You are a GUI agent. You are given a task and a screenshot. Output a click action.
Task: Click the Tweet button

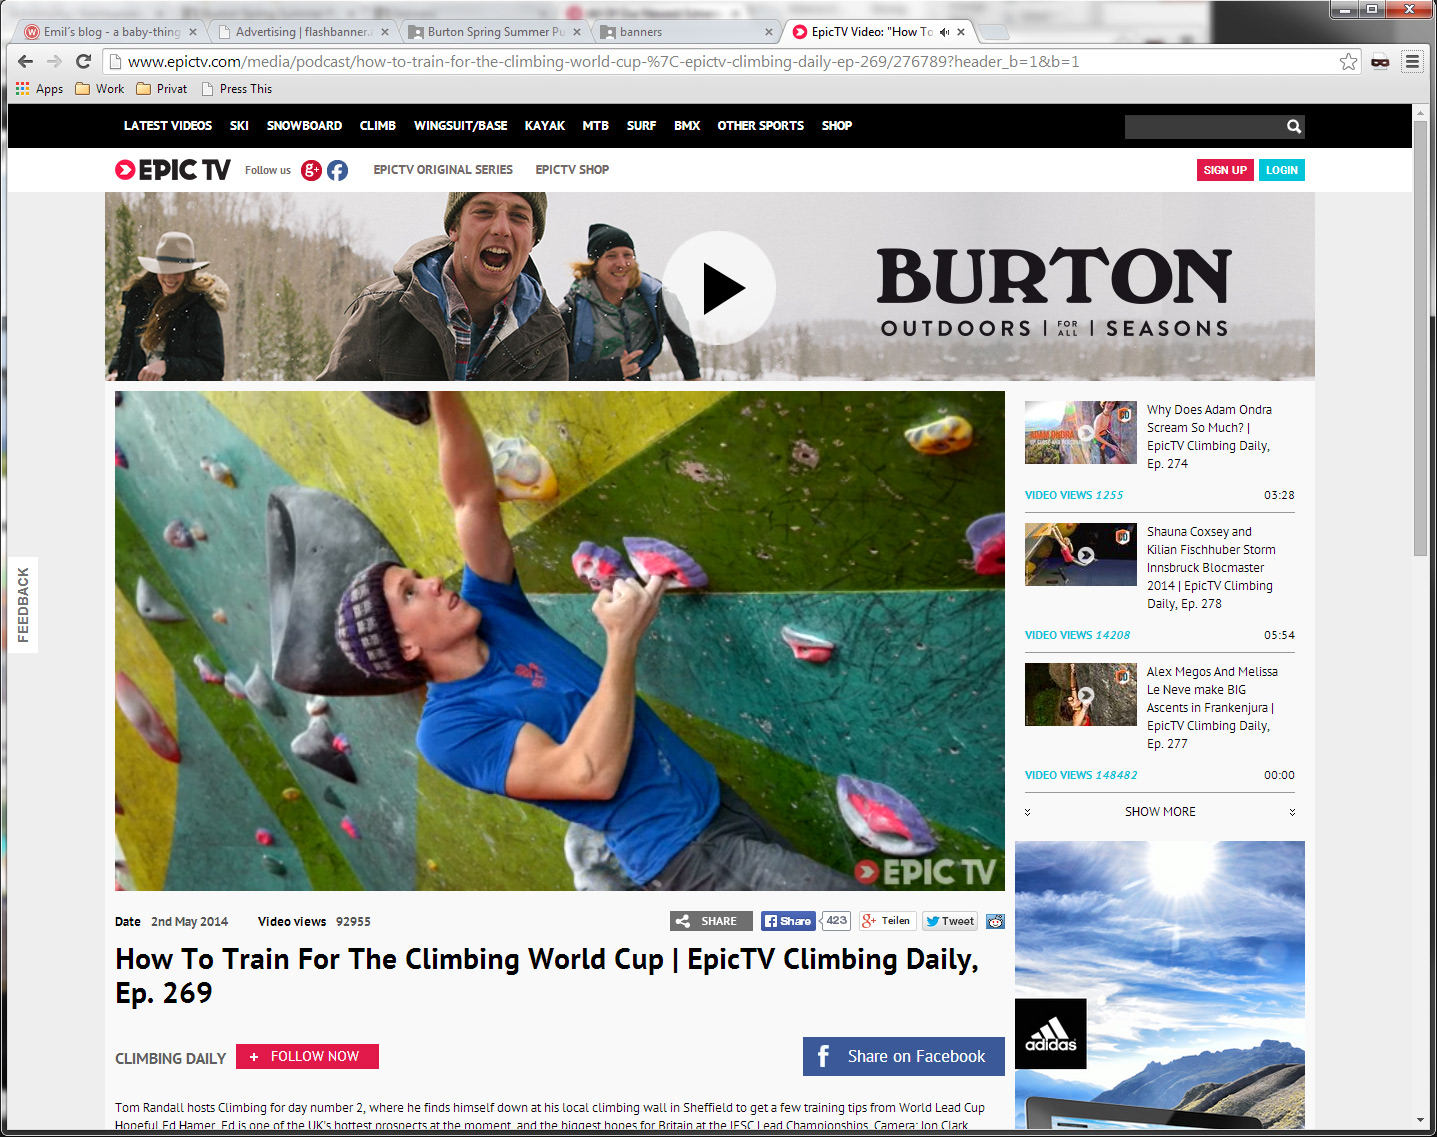pyautogui.click(x=949, y=921)
